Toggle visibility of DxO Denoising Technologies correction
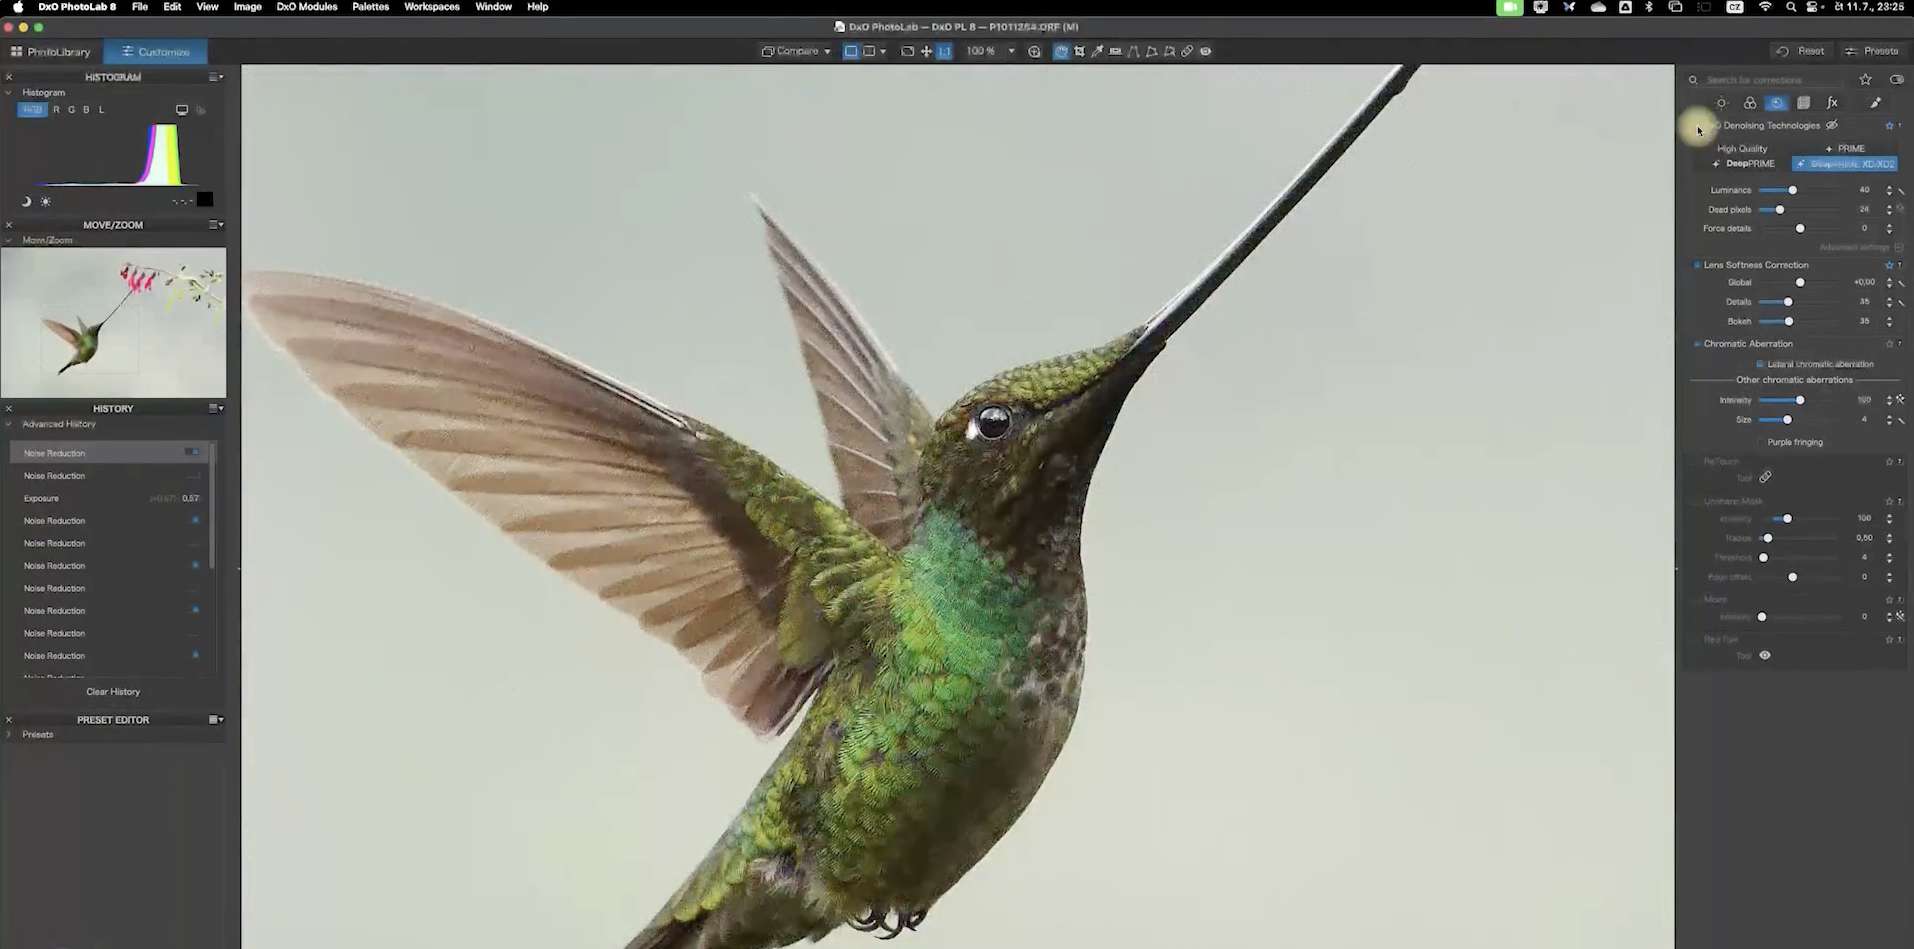1914x949 pixels. point(1833,125)
